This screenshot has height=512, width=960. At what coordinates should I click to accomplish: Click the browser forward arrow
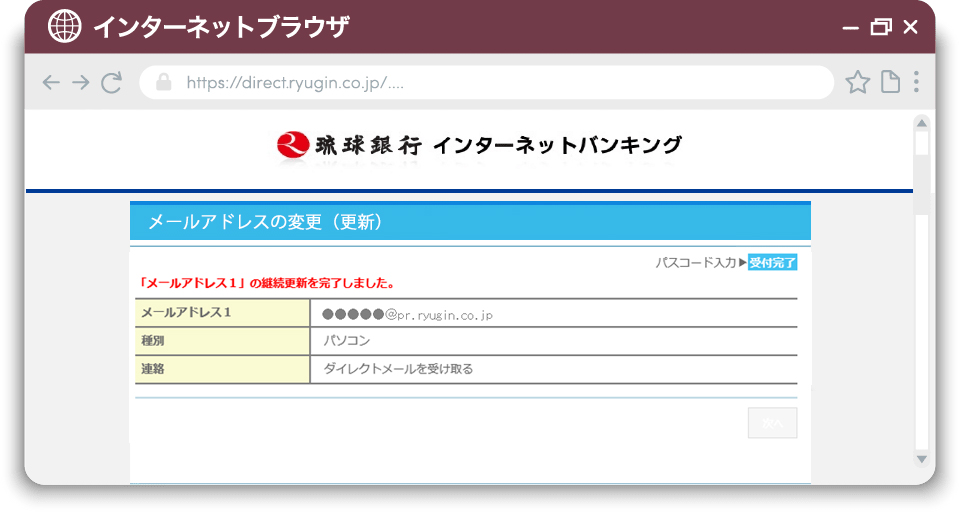[81, 83]
